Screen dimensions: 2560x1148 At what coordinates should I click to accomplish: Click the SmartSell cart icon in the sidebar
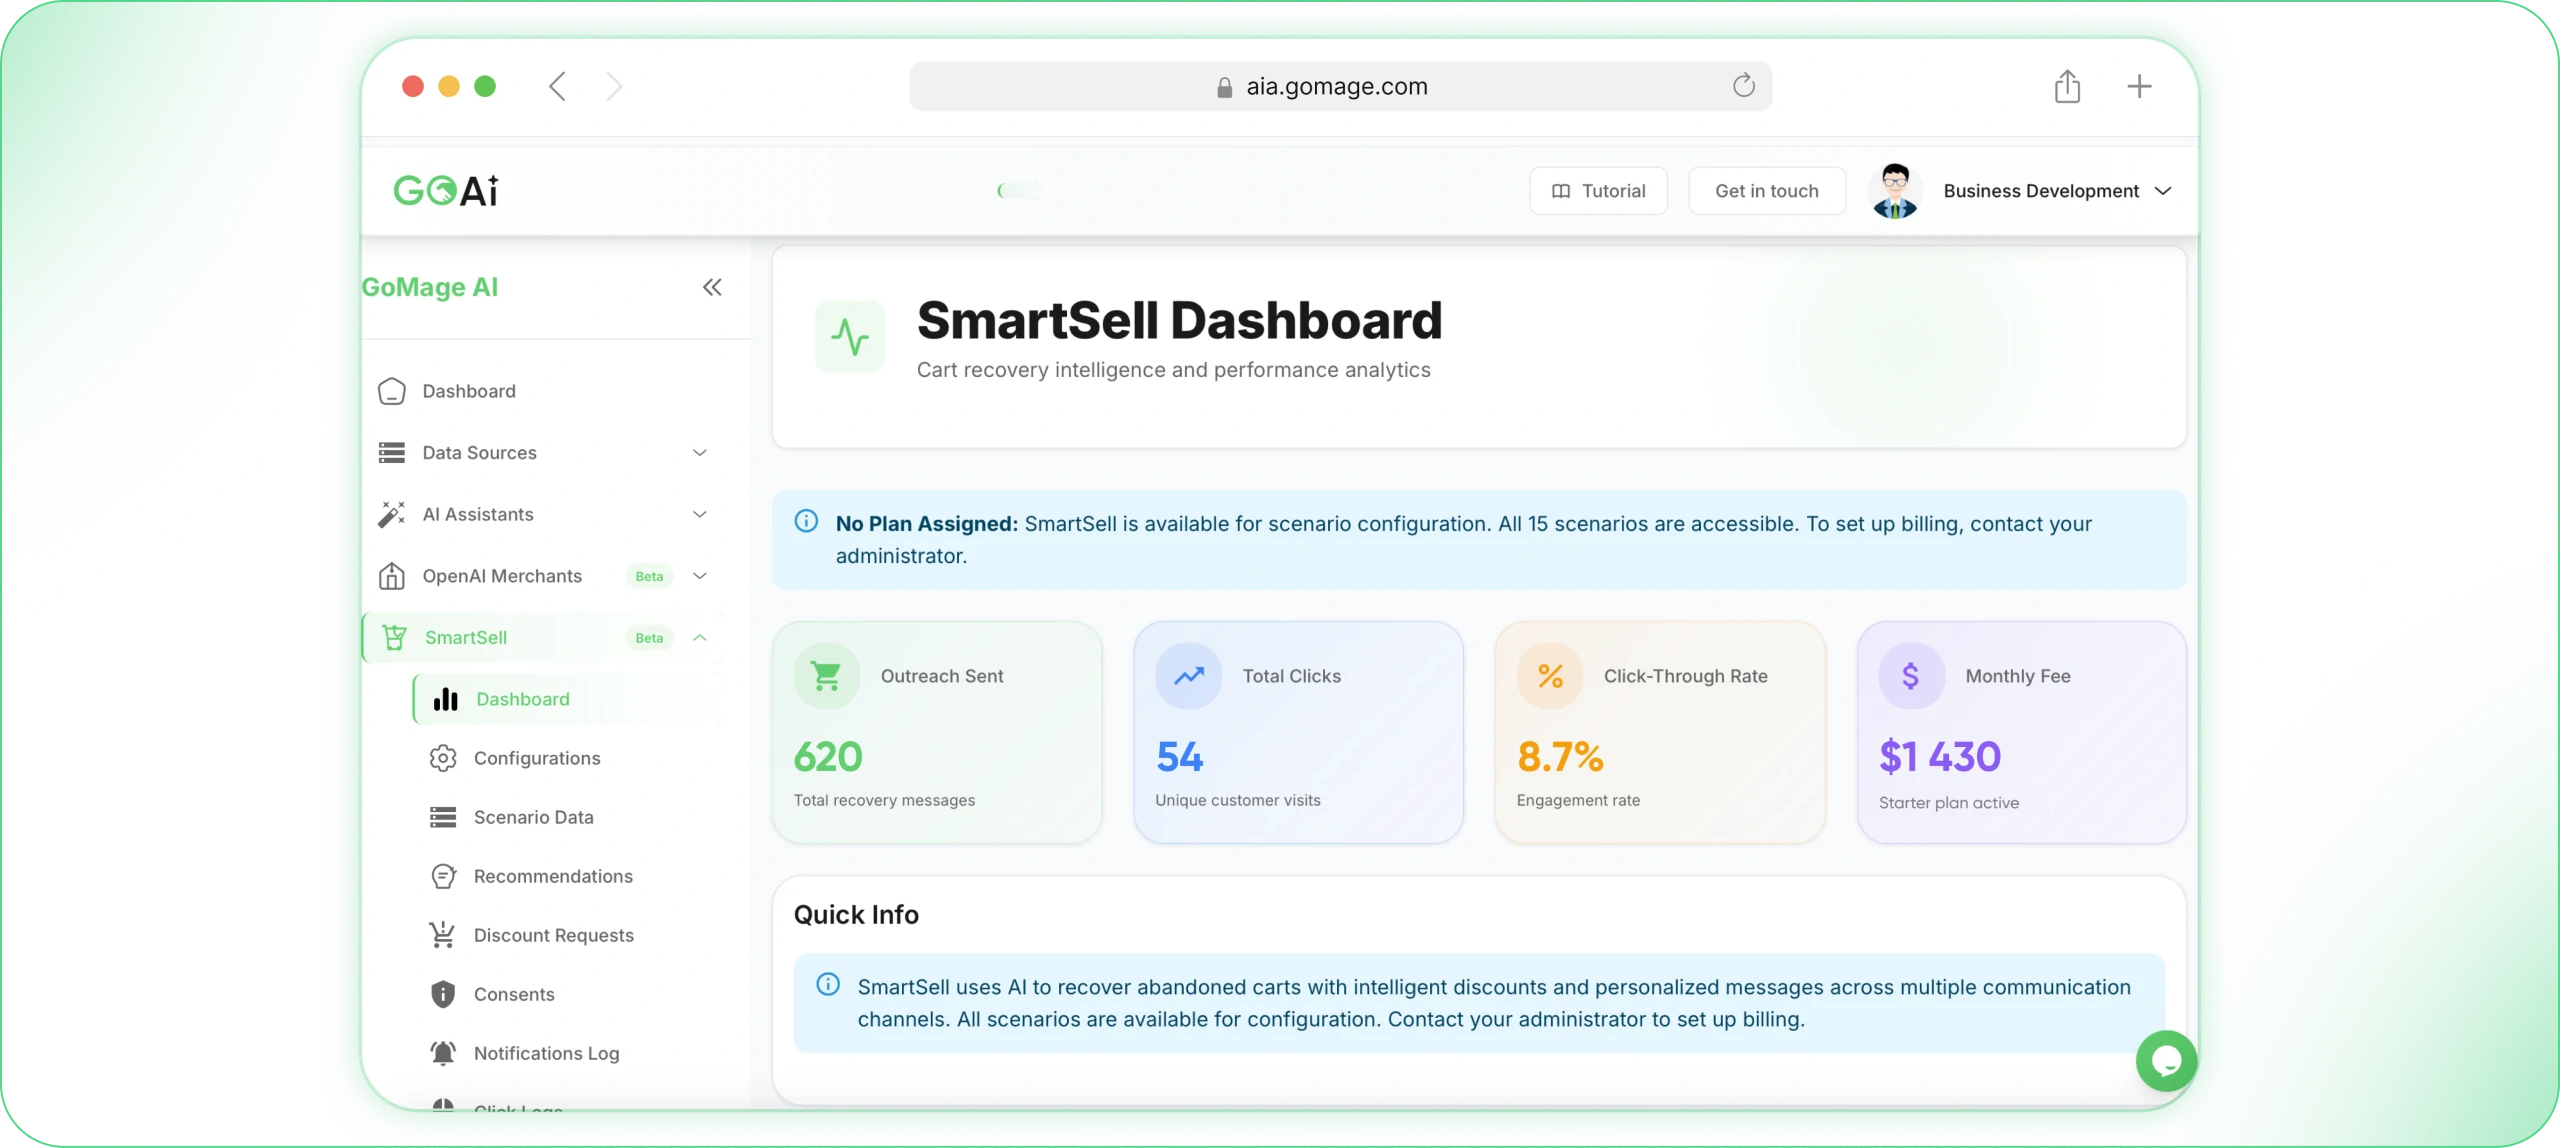click(x=395, y=637)
